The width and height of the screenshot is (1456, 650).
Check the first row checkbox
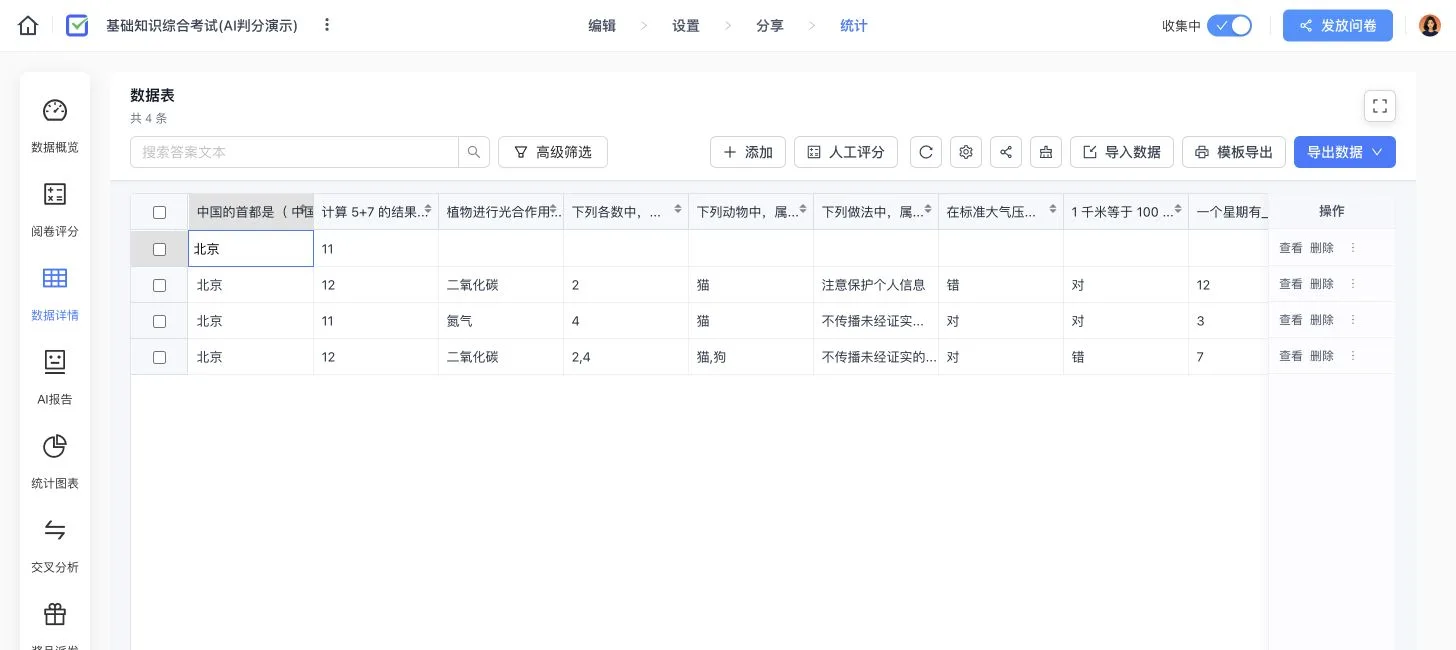tap(159, 249)
